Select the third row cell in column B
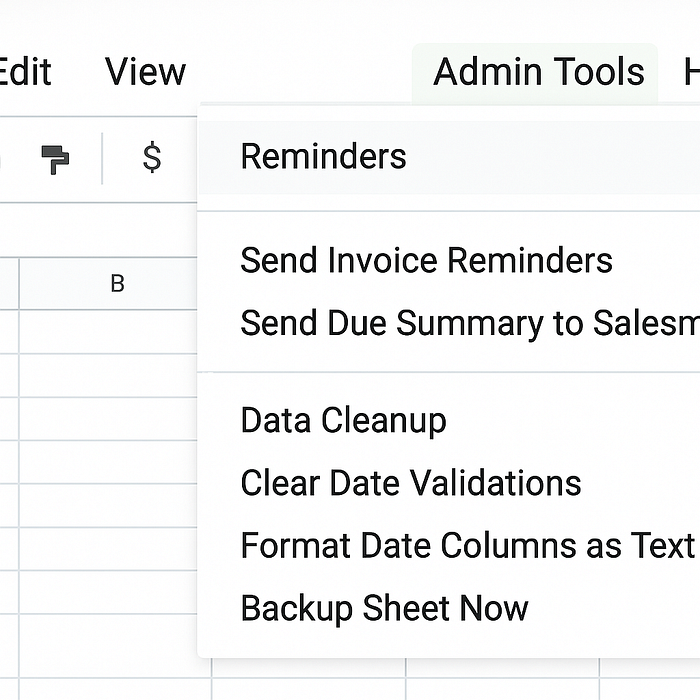The height and width of the screenshot is (700, 700). [x=108, y=419]
